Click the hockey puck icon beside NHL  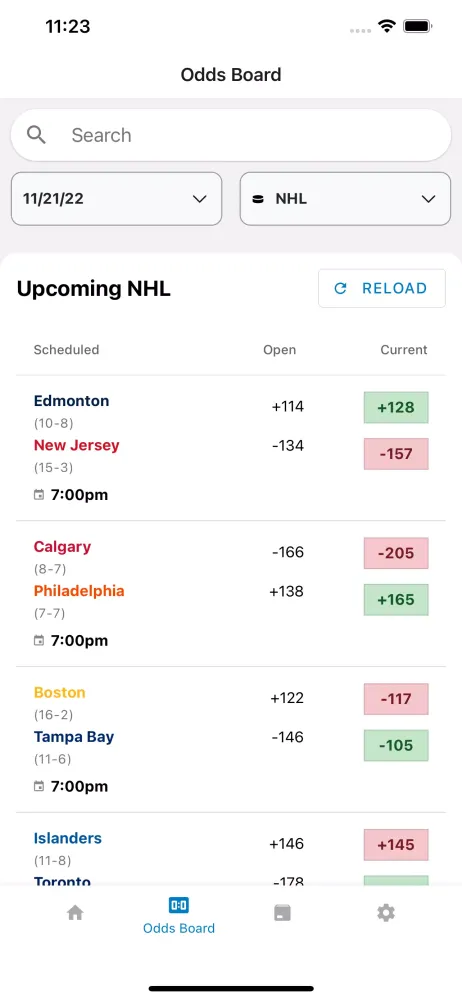pos(258,199)
